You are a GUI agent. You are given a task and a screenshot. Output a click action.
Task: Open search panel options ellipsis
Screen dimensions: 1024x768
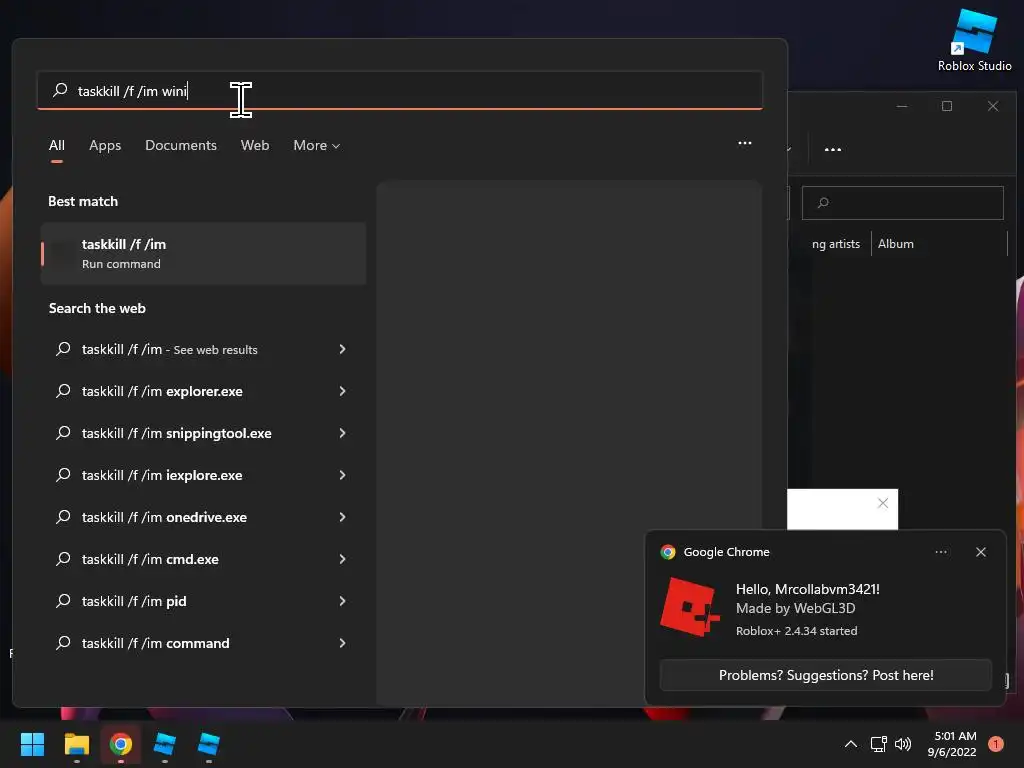pyautogui.click(x=744, y=143)
